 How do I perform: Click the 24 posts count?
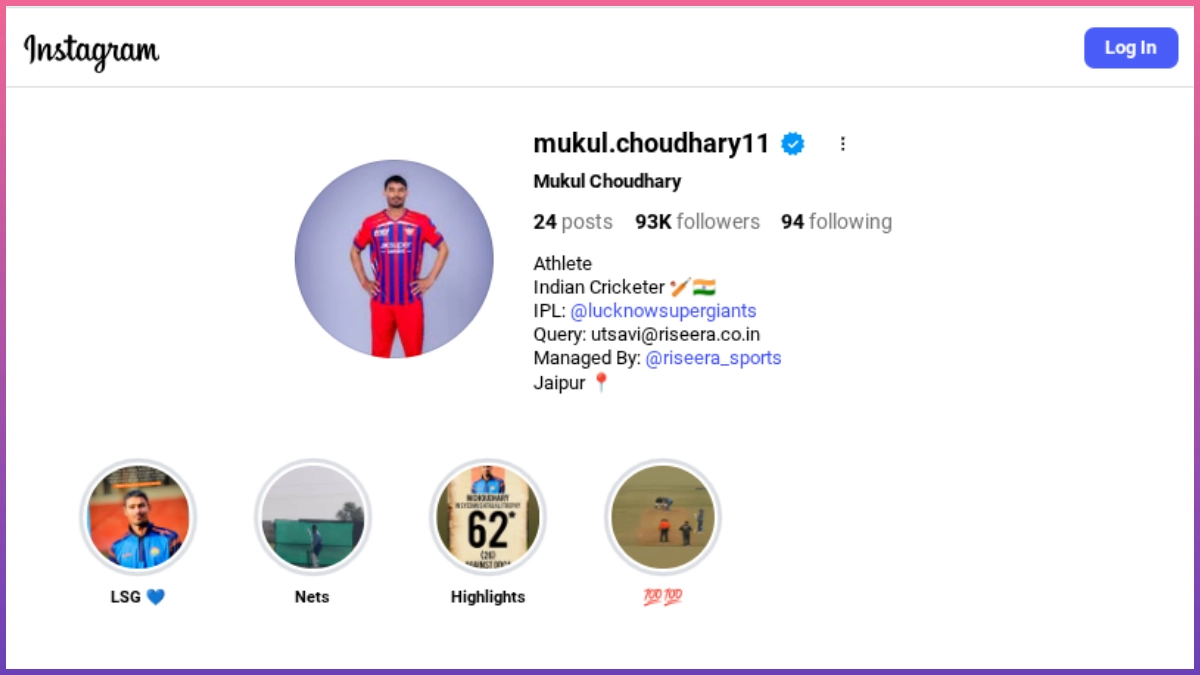point(573,222)
